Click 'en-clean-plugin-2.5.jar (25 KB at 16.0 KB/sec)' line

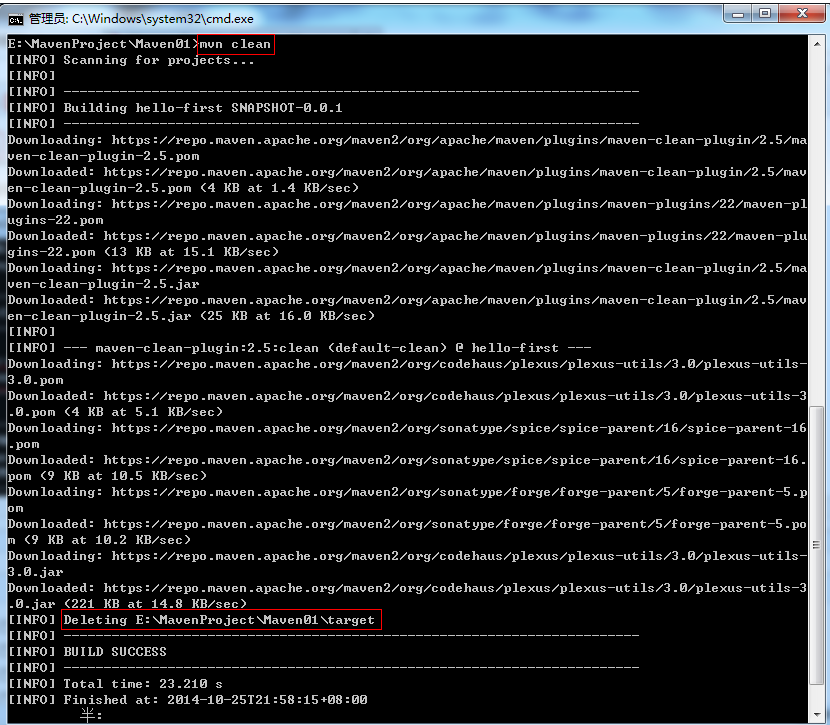pyautogui.click(x=191, y=316)
